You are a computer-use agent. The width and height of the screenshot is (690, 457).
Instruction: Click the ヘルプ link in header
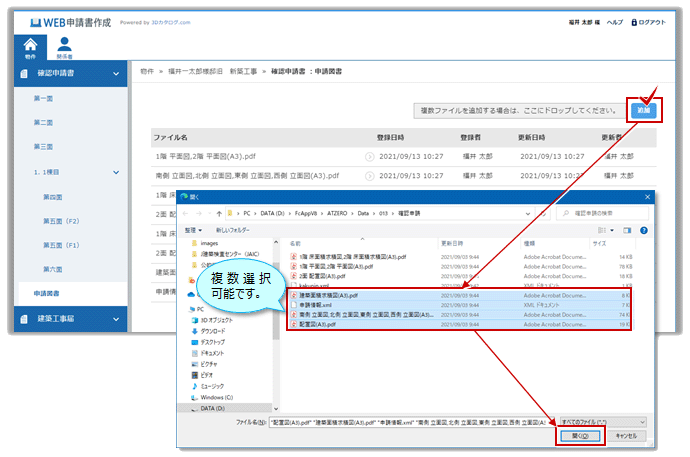click(x=615, y=22)
